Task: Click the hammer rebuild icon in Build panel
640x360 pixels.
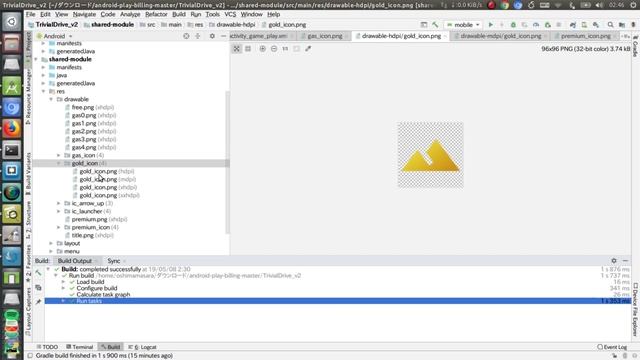Action: coord(38,272)
